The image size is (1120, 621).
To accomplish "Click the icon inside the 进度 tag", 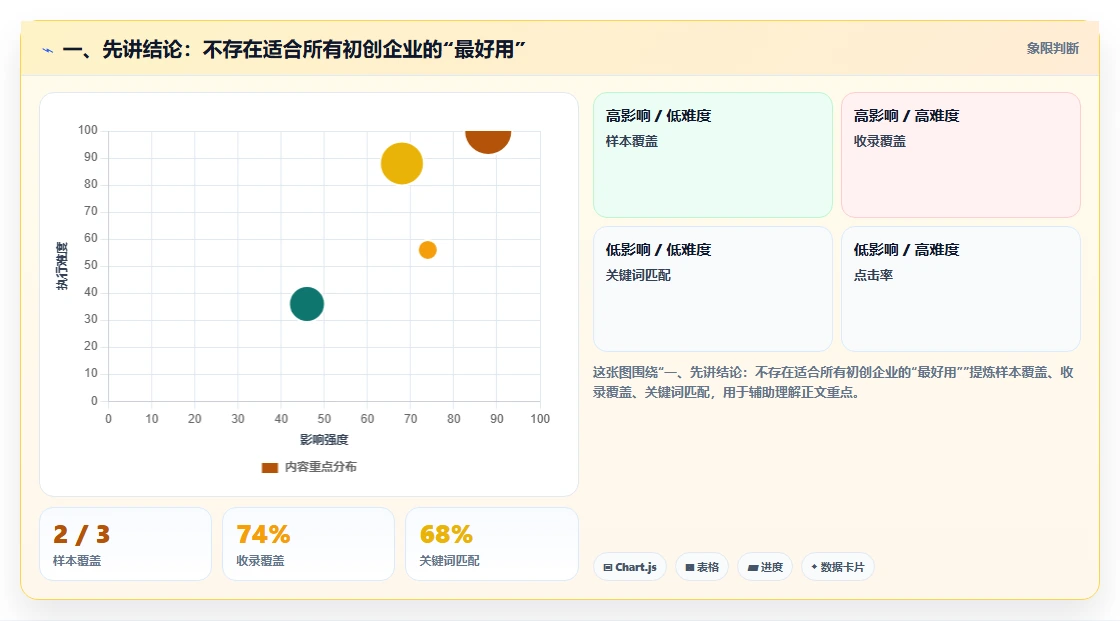I will tap(753, 567).
